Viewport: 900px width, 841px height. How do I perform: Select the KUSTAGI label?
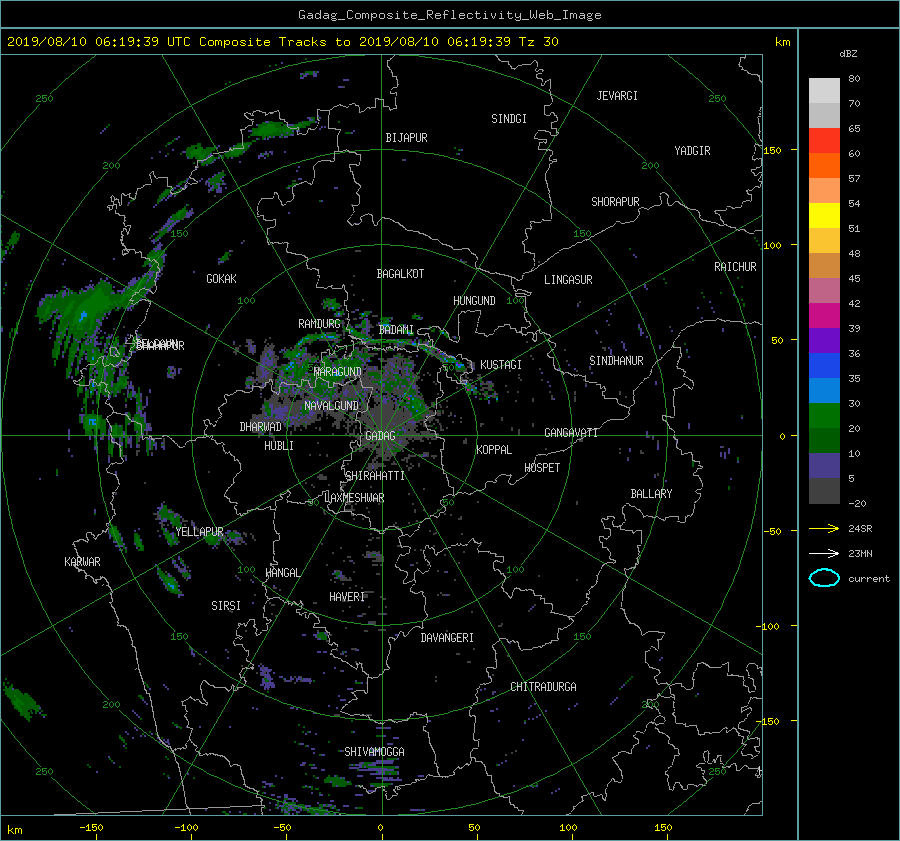[501, 365]
